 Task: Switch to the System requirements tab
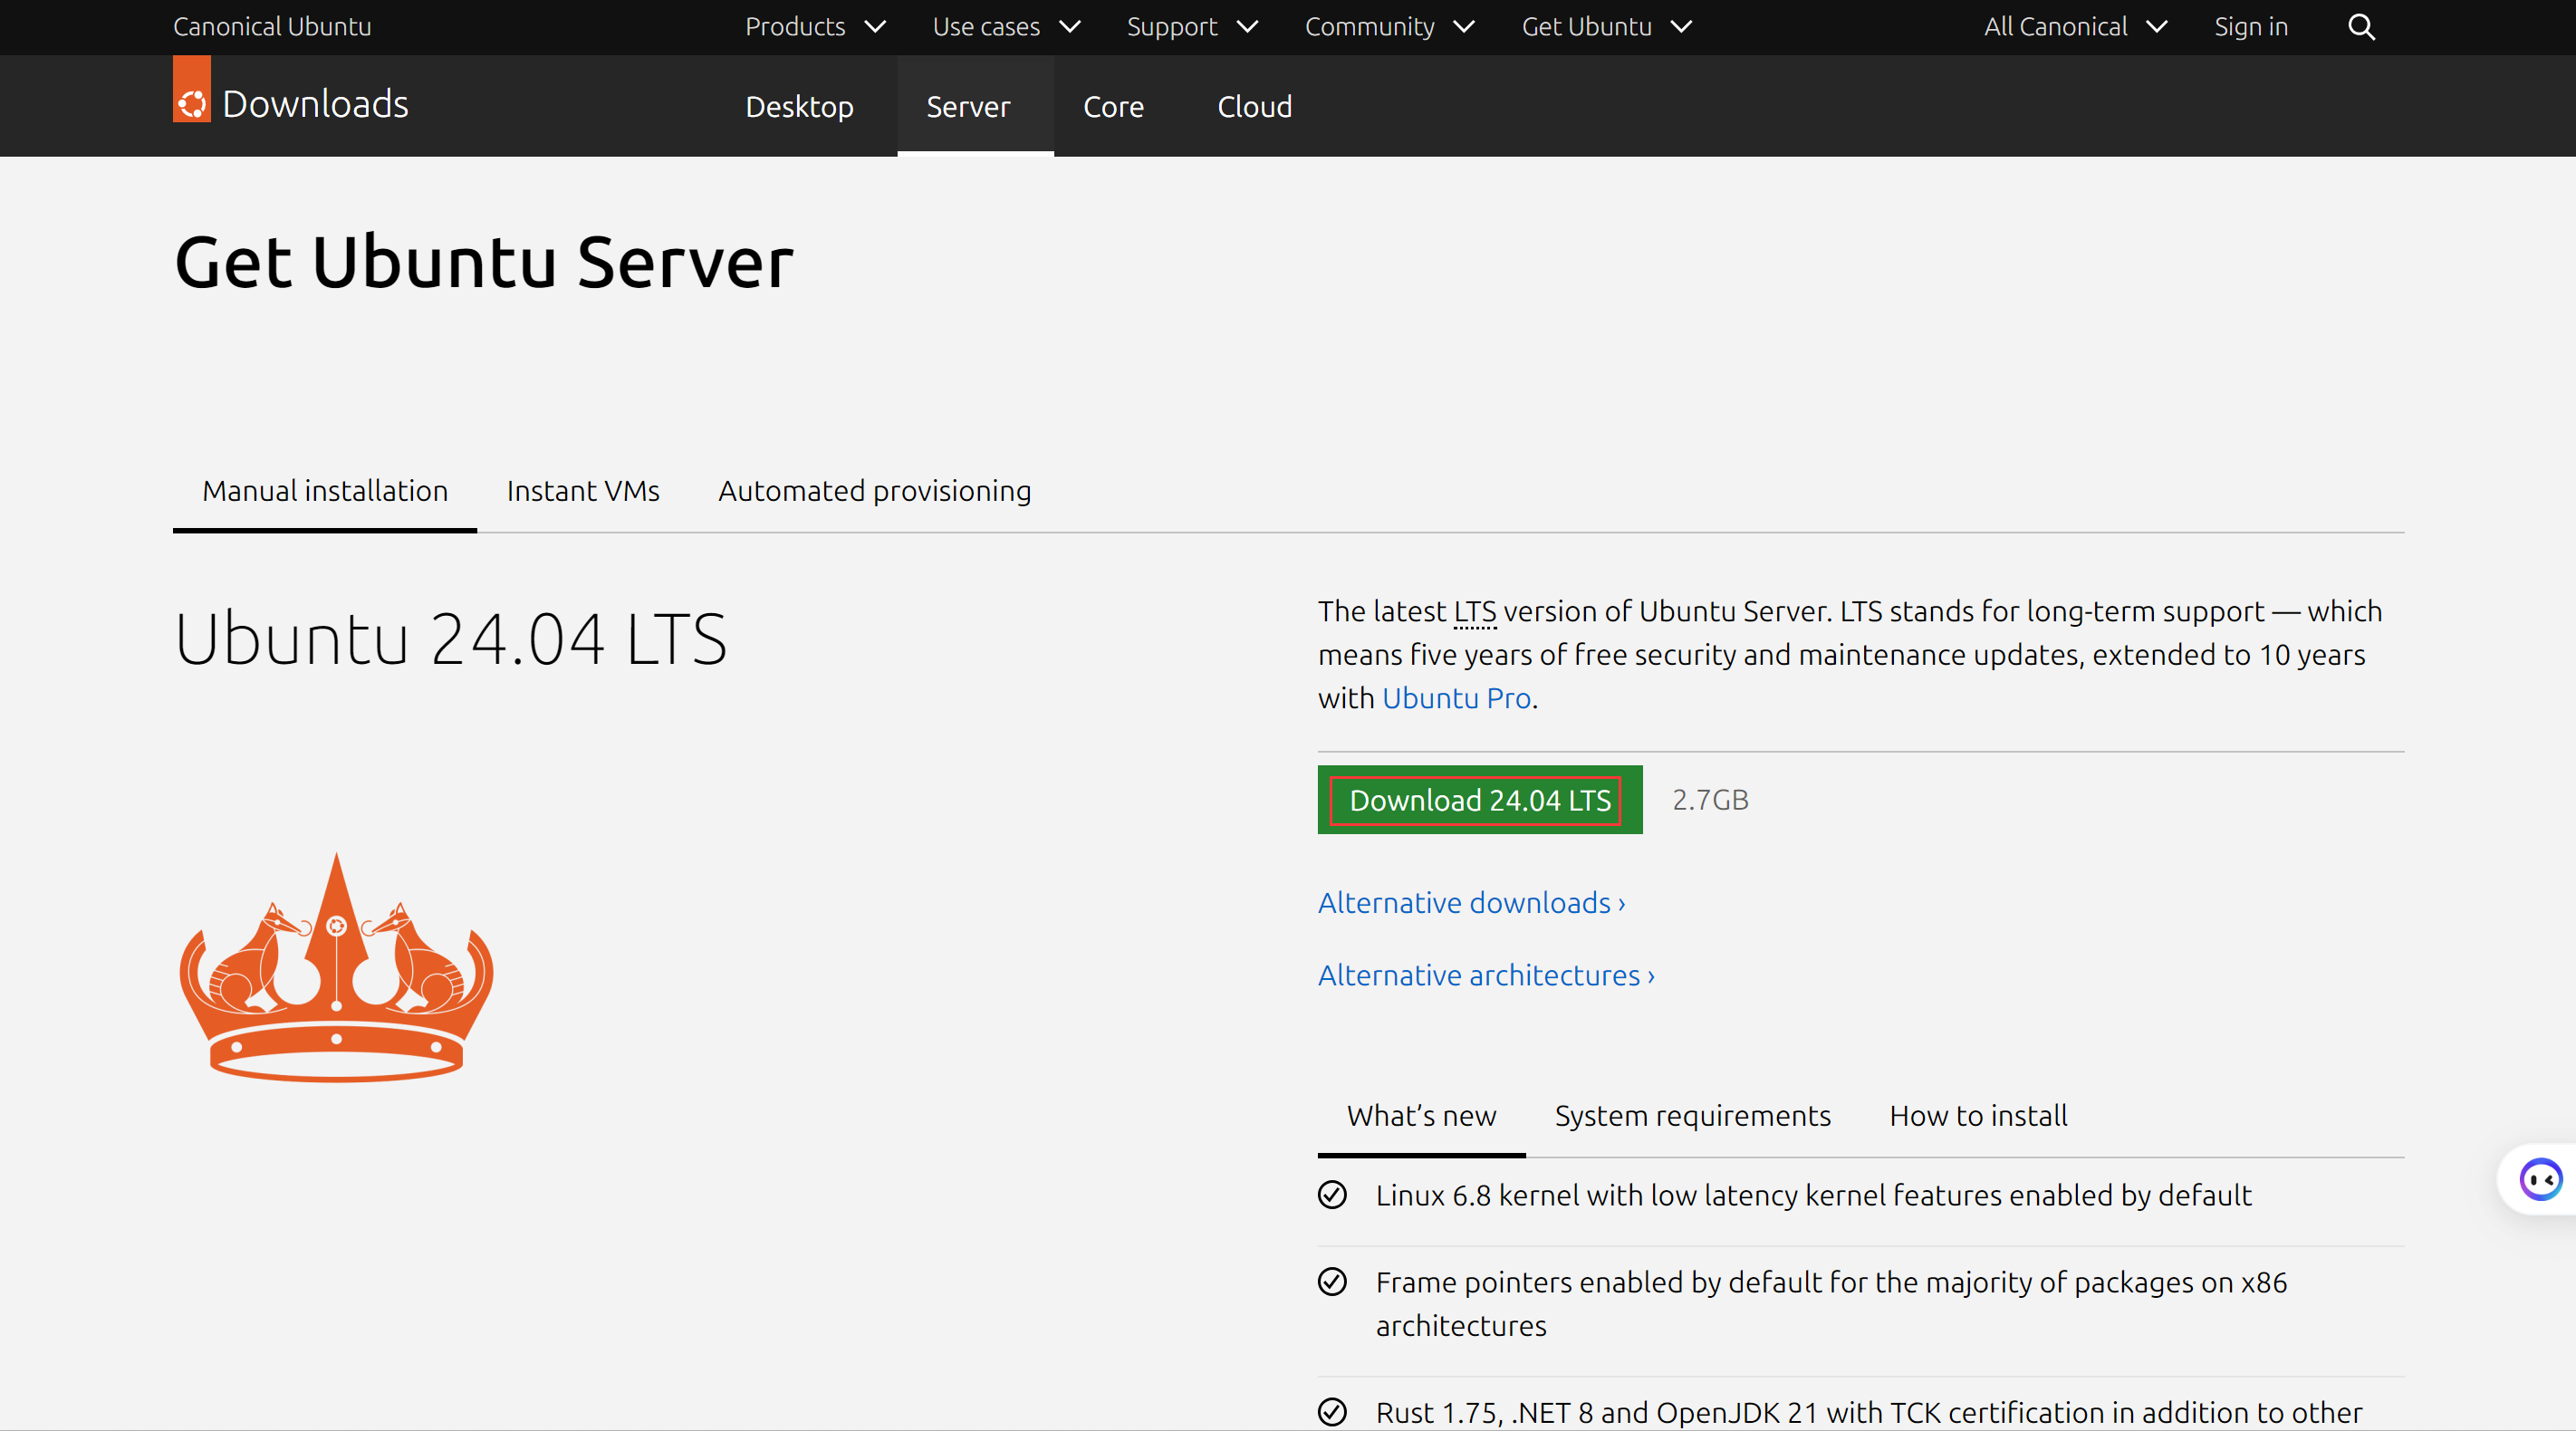pyautogui.click(x=1692, y=1116)
